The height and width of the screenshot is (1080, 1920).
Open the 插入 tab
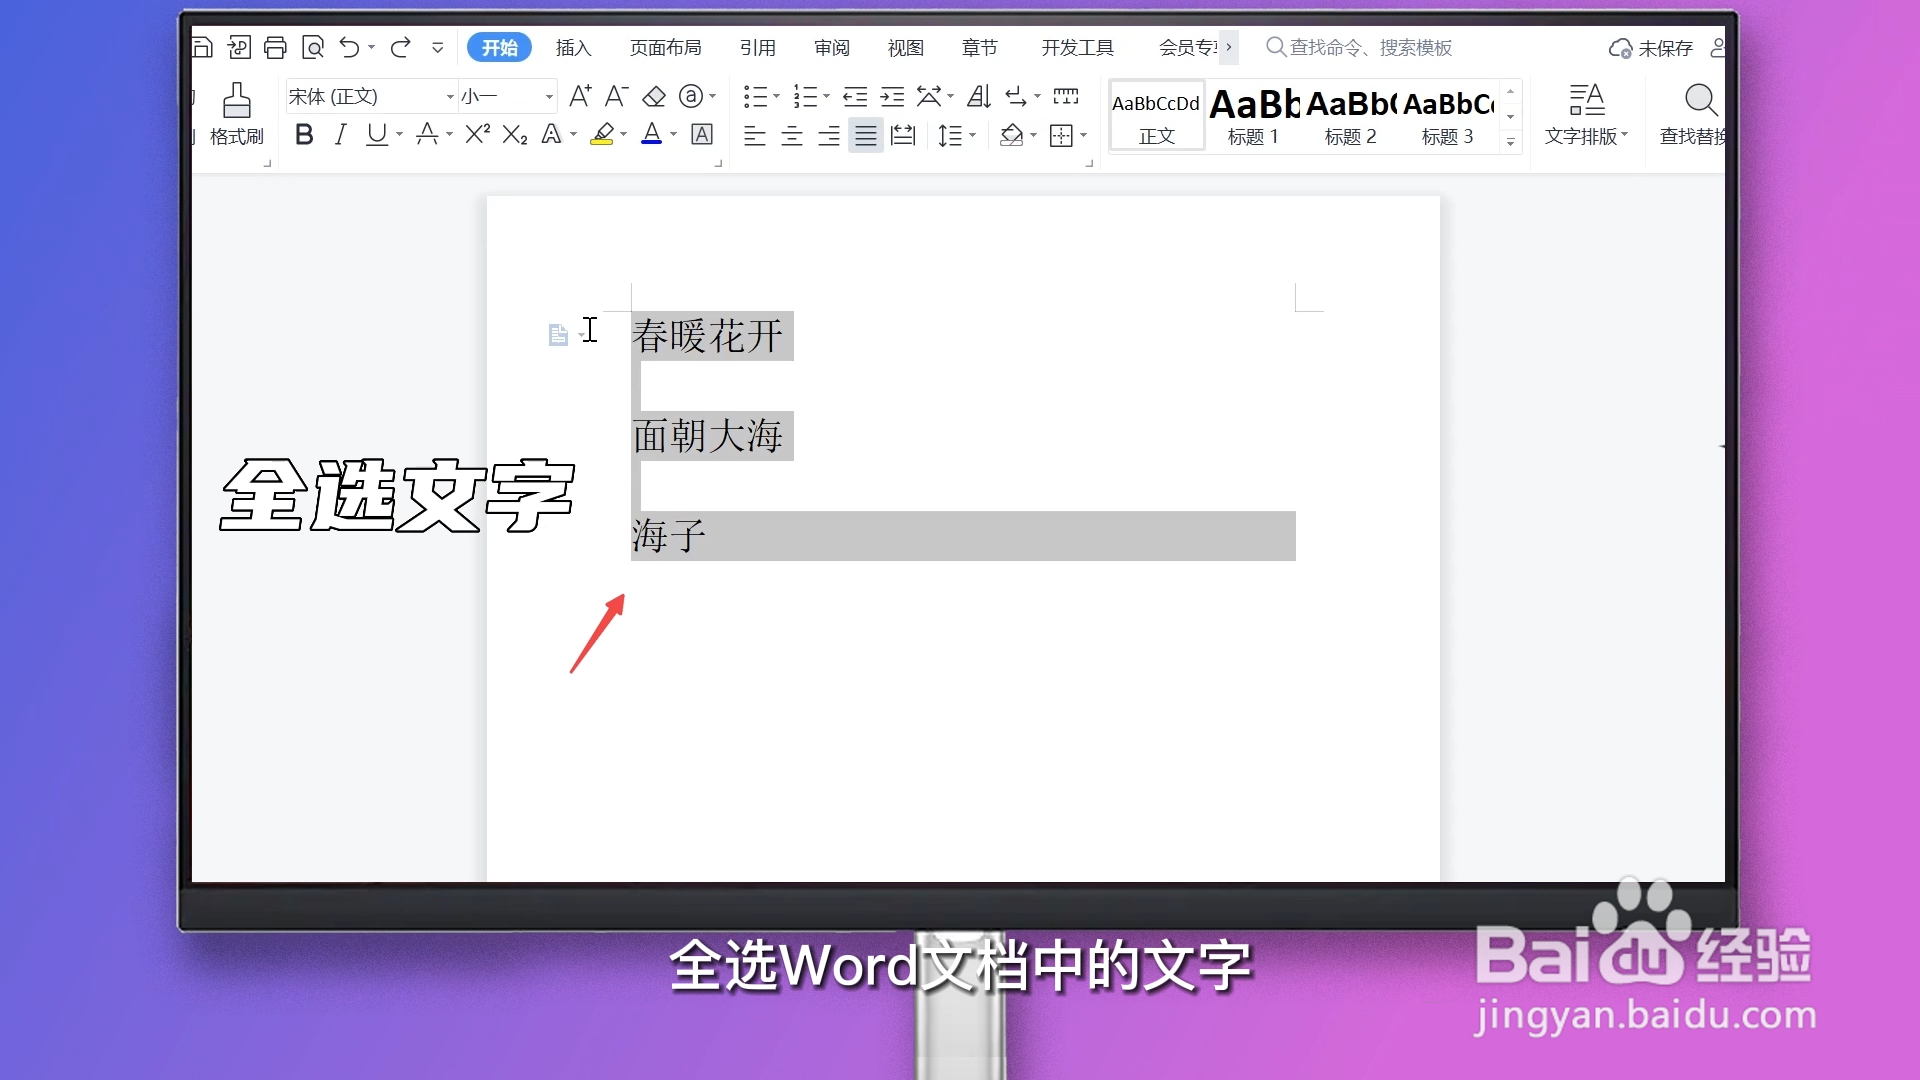point(573,47)
